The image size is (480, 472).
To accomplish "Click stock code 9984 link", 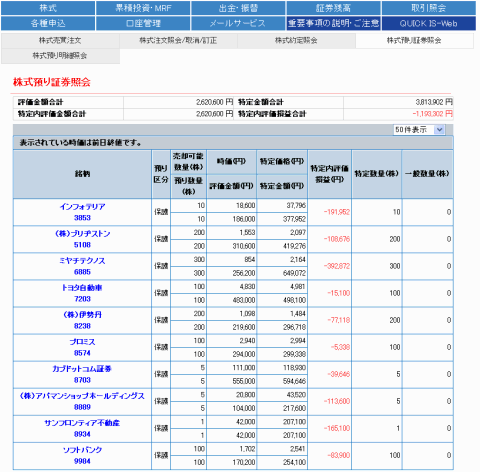I will [82, 461].
